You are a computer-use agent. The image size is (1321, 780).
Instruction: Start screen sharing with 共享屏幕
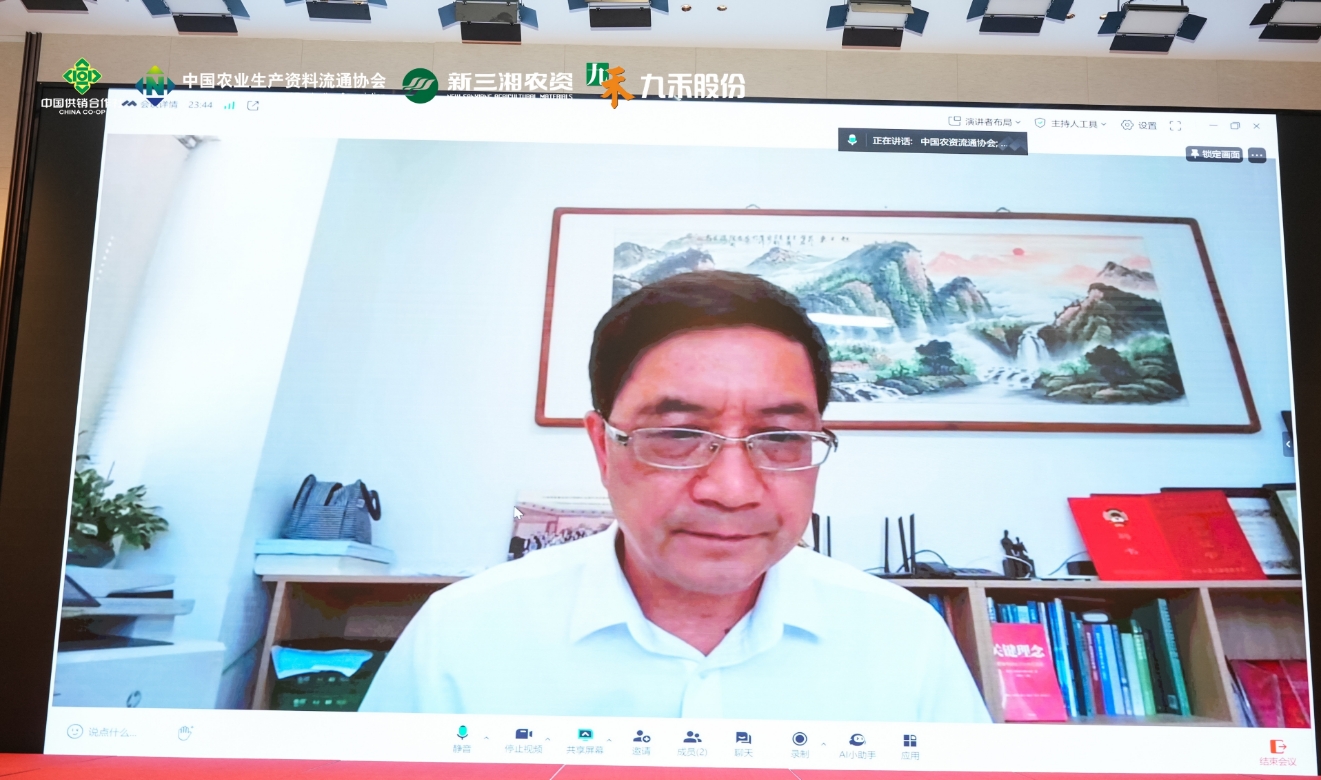pos(585,741)
